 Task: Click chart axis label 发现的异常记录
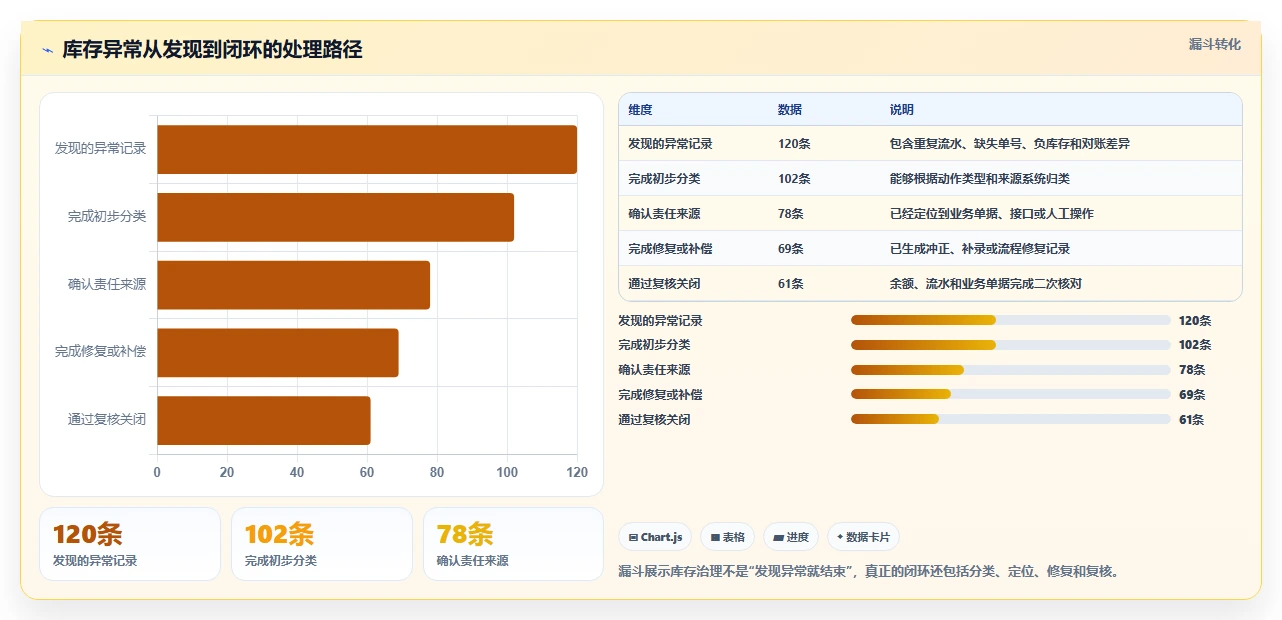point(100,149)
